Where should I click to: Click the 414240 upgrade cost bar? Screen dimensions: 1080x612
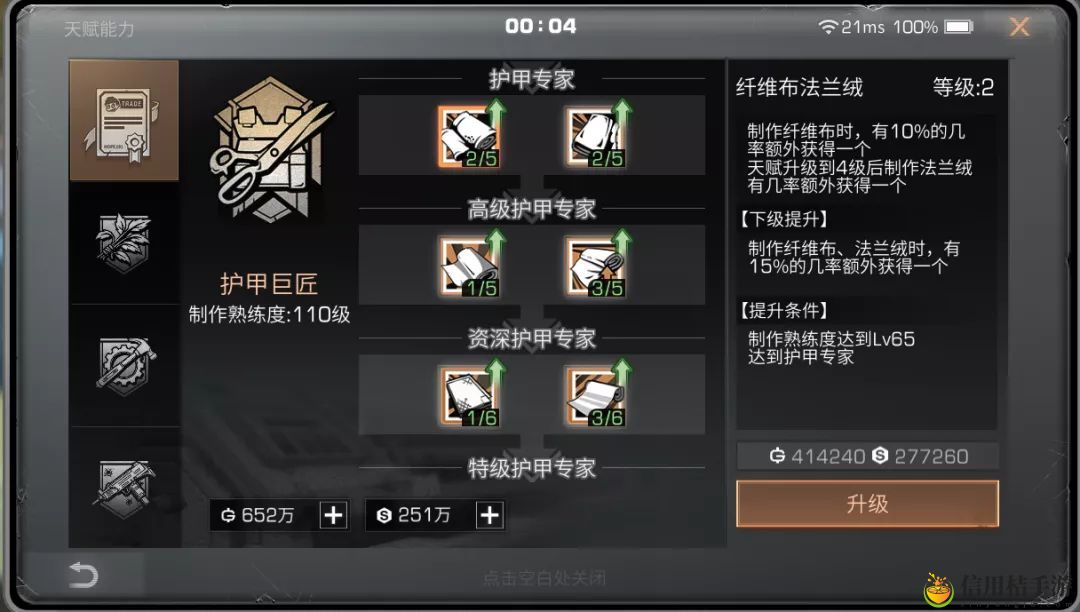click(x=867, y=456)
